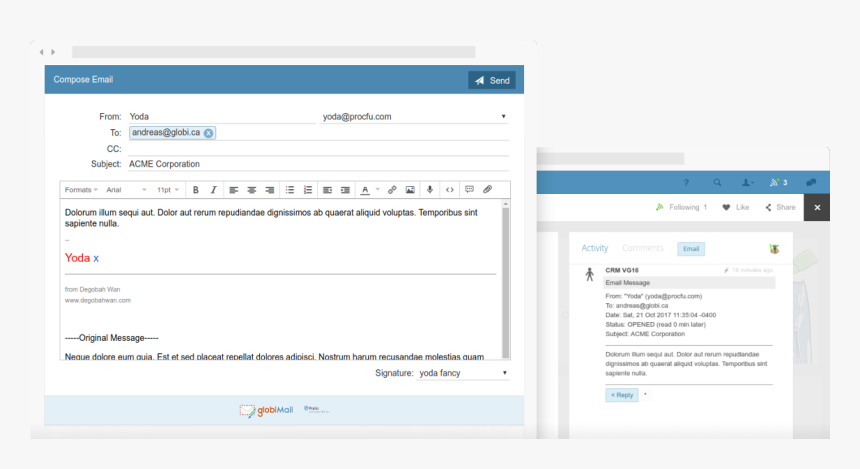The height and width of the screenshot is (469, 860).
Task: Click the Yoda x signature name
Action: pyautogui.click(x=82, y=258)
